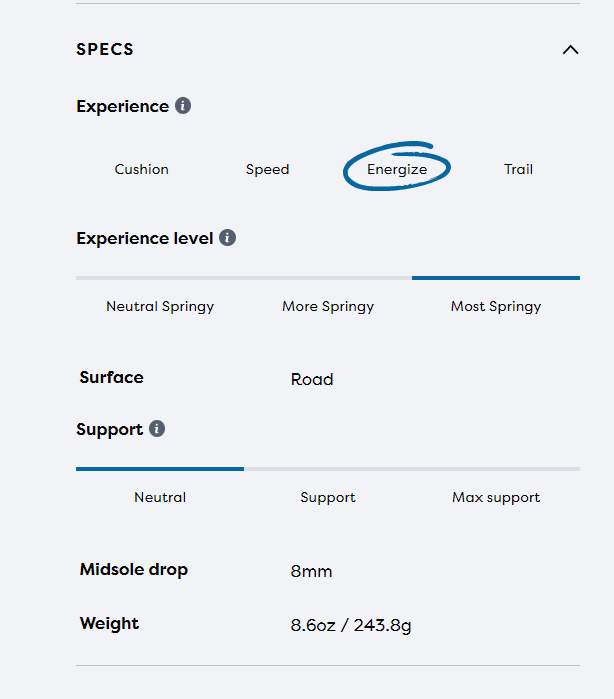Click the Road surface value
The image size is (614, 699).
[312, 379]
